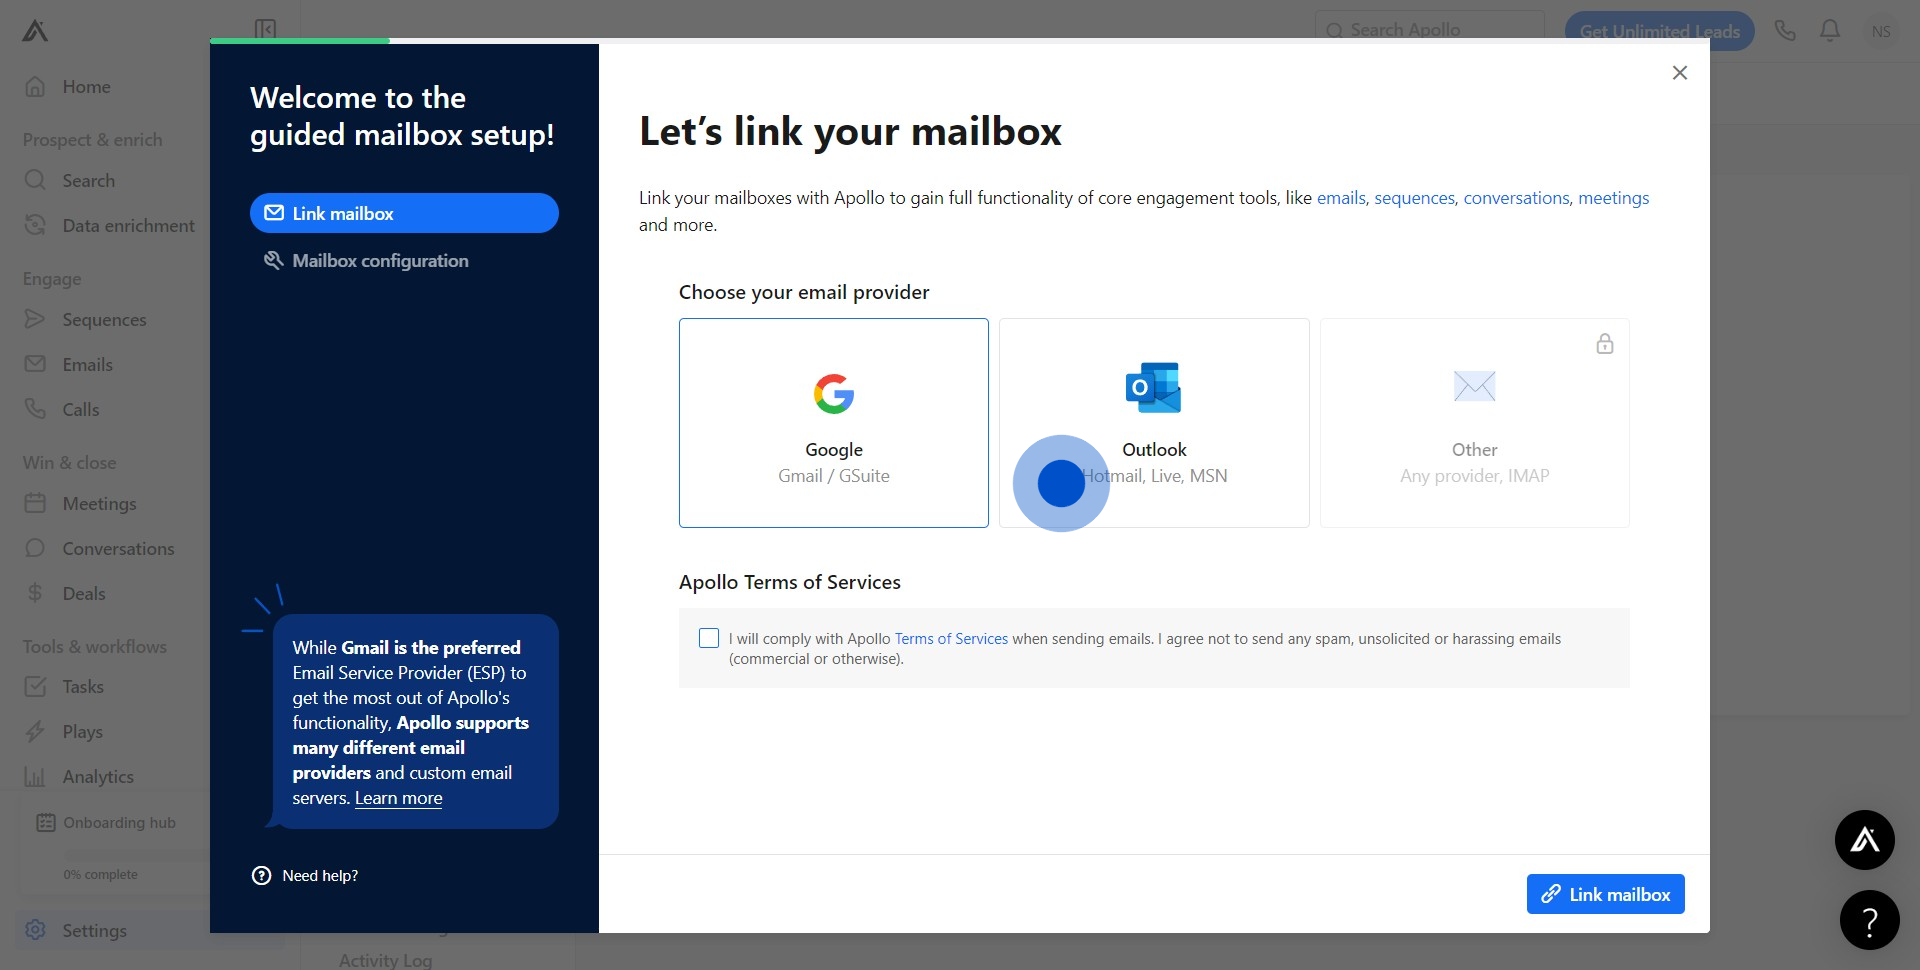The image size is (1920, 970).
Task: Collapse the sidebar with the panel icon
Action: tap(265, 29)
